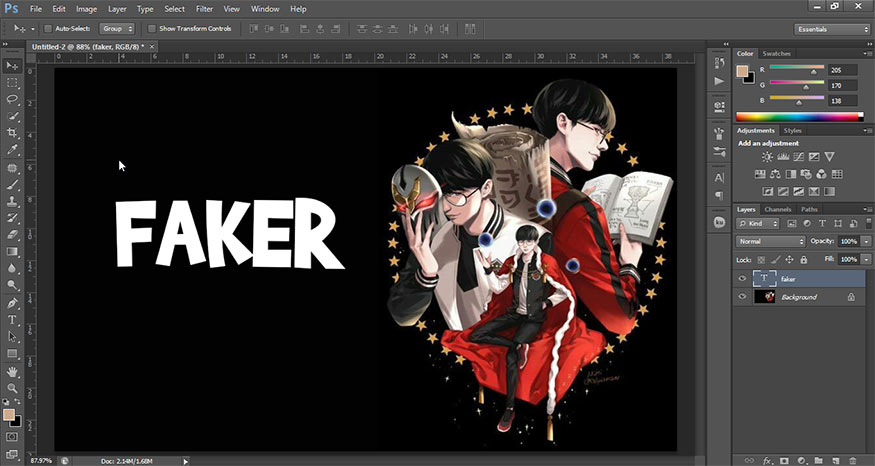The image size is (875, 466).
Task: Hide the Background layer
Action: tap(742, 297)
